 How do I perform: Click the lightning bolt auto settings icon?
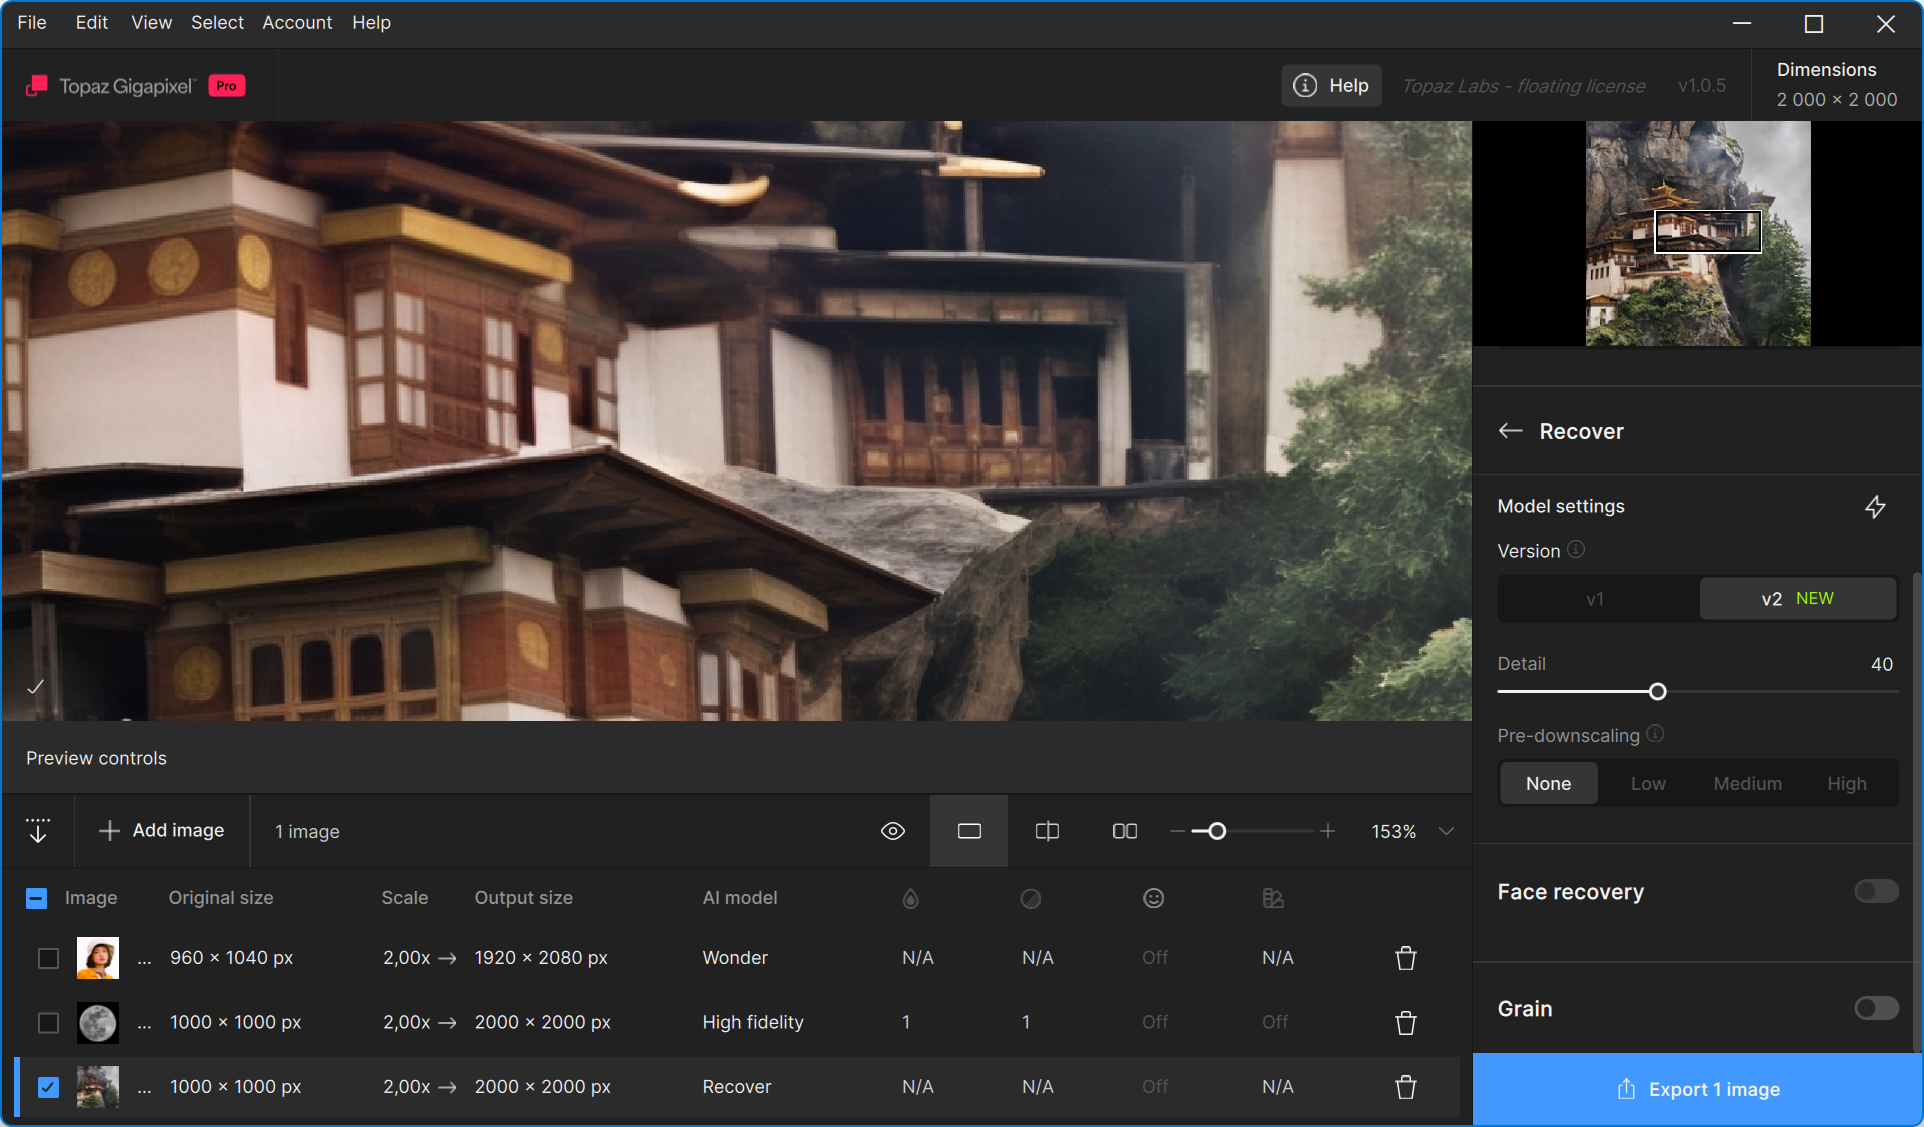point(1875,507)
